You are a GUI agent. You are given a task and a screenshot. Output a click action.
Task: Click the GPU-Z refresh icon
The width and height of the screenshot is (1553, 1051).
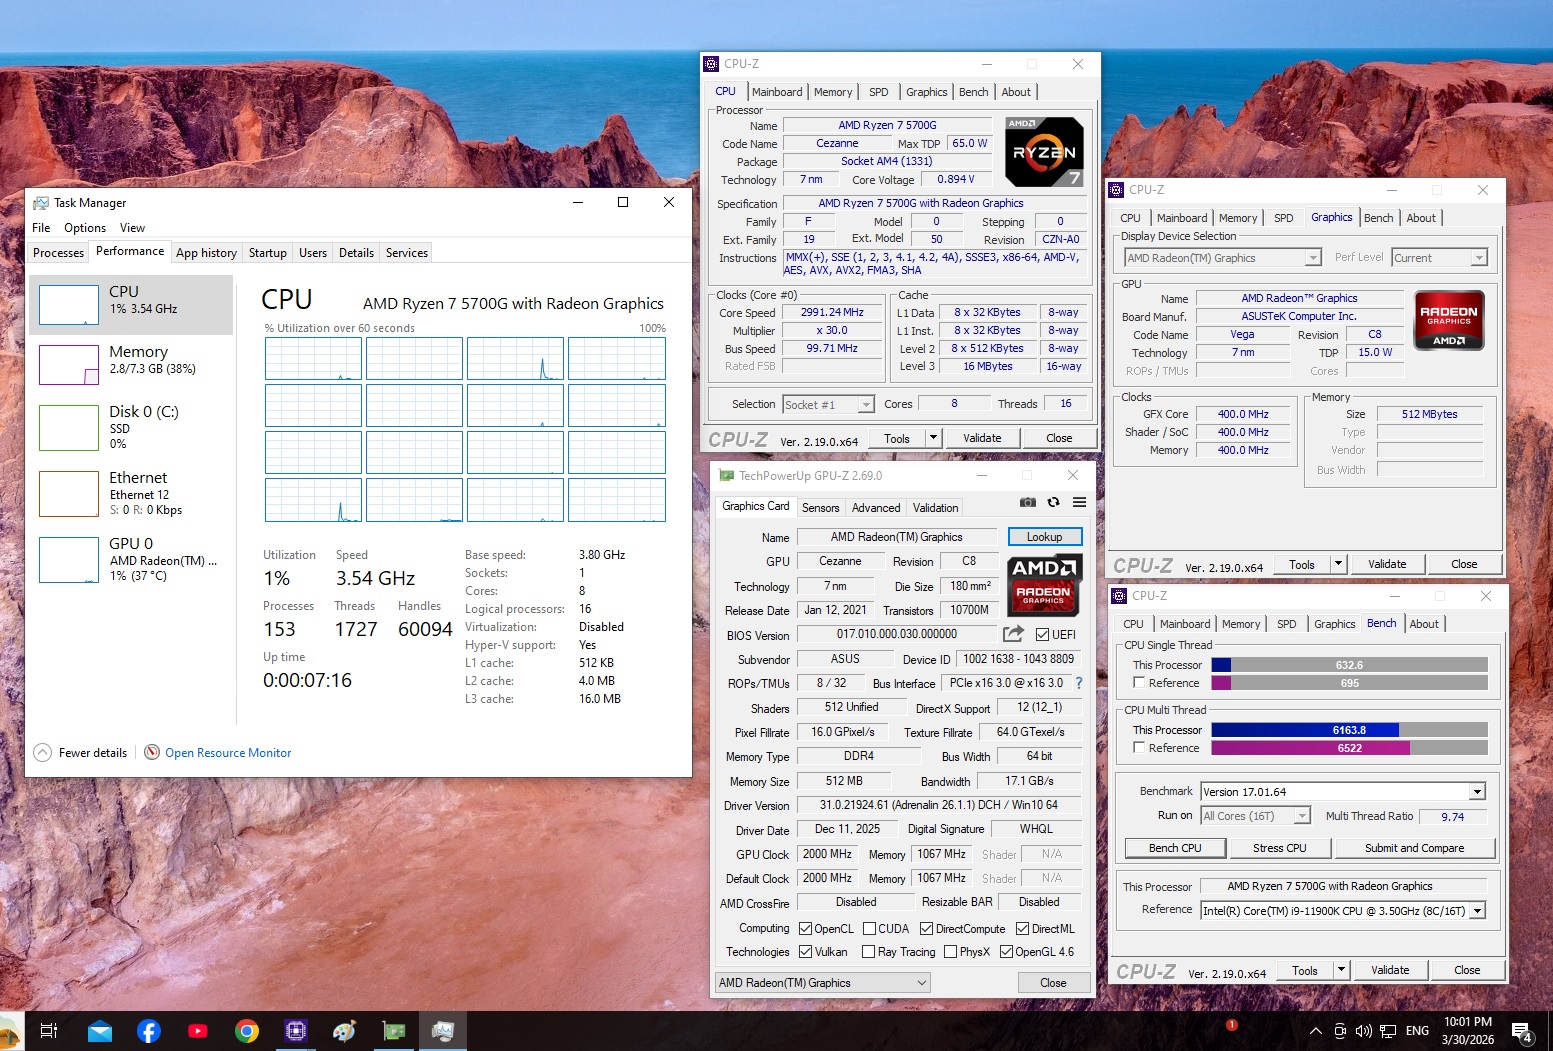tap(1053, 502)
